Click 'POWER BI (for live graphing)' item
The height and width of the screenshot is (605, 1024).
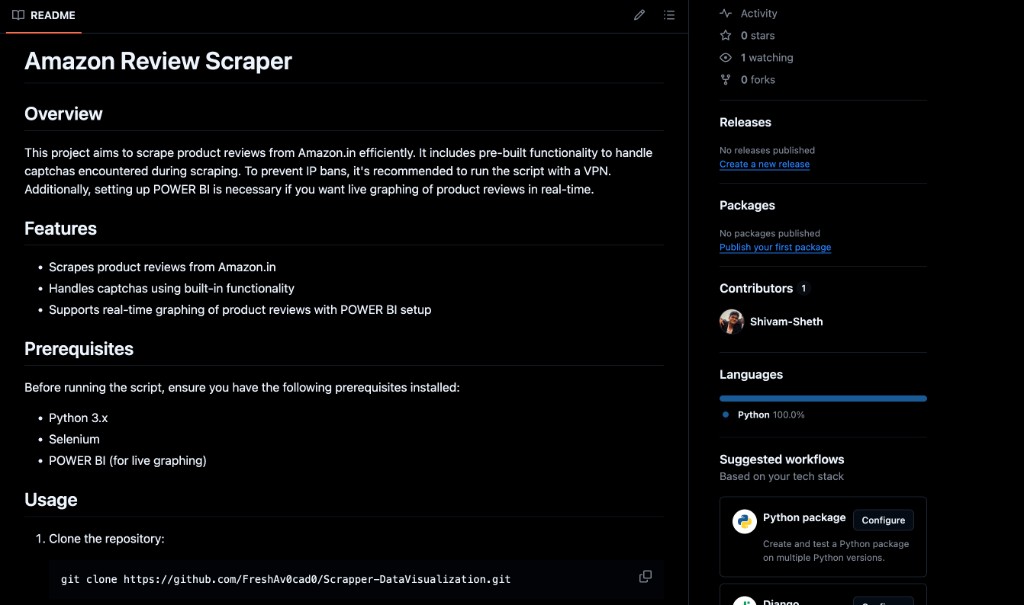point(127,461)
